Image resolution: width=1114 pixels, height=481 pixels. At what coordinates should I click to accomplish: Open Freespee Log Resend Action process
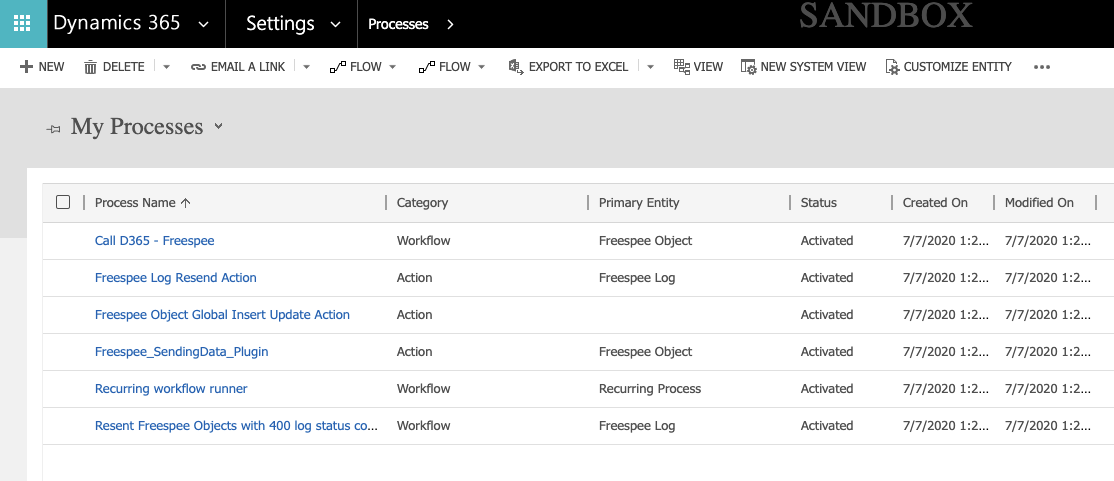[x=175, y=278]
